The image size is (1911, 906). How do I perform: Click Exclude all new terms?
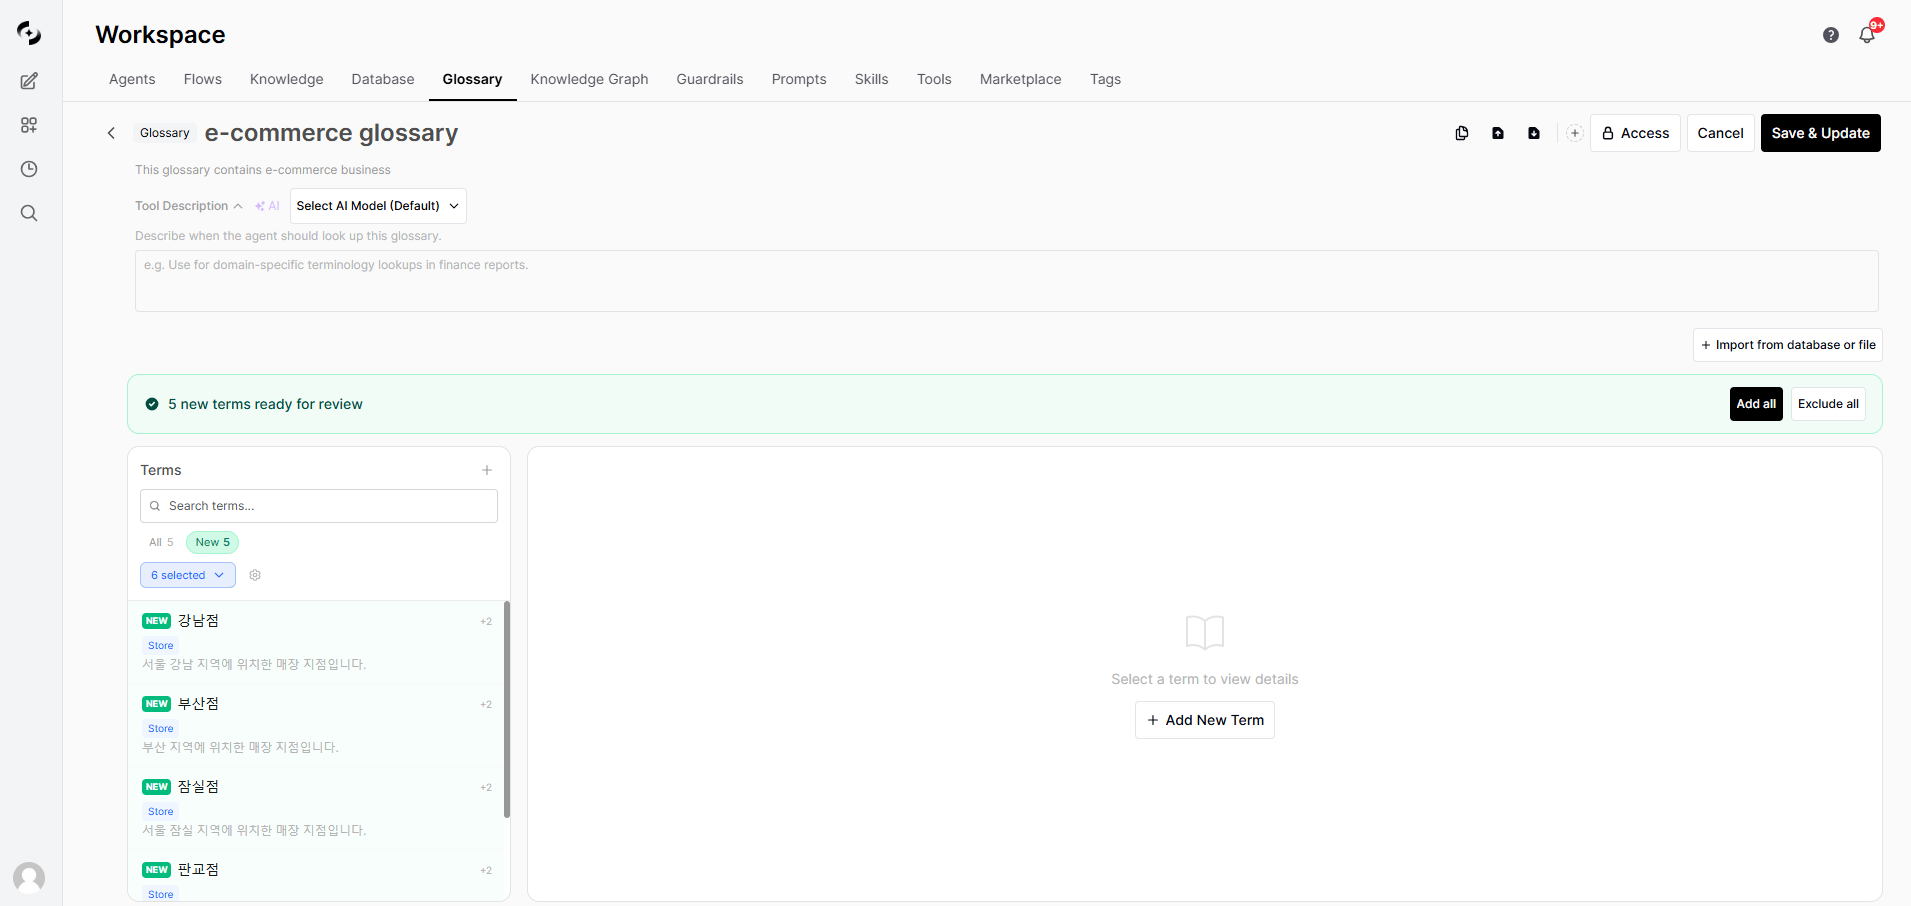1828,404
